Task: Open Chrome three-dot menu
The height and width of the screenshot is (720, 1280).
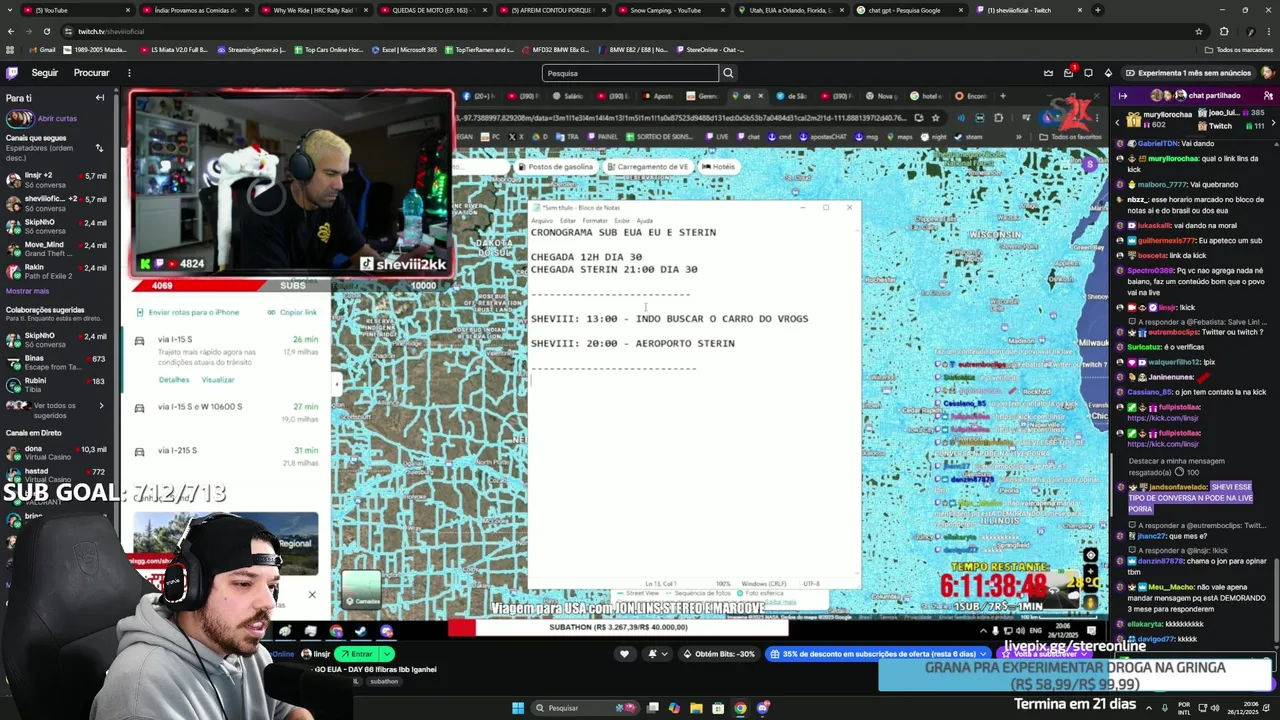Action: tap(1269, 31)
